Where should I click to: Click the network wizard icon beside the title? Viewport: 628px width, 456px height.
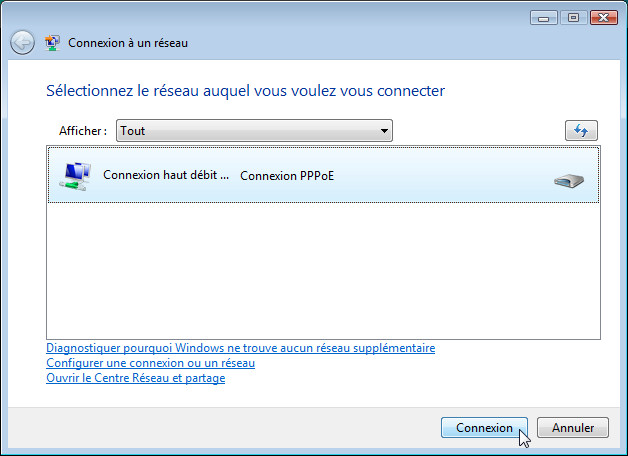click(x=52, y=43)
